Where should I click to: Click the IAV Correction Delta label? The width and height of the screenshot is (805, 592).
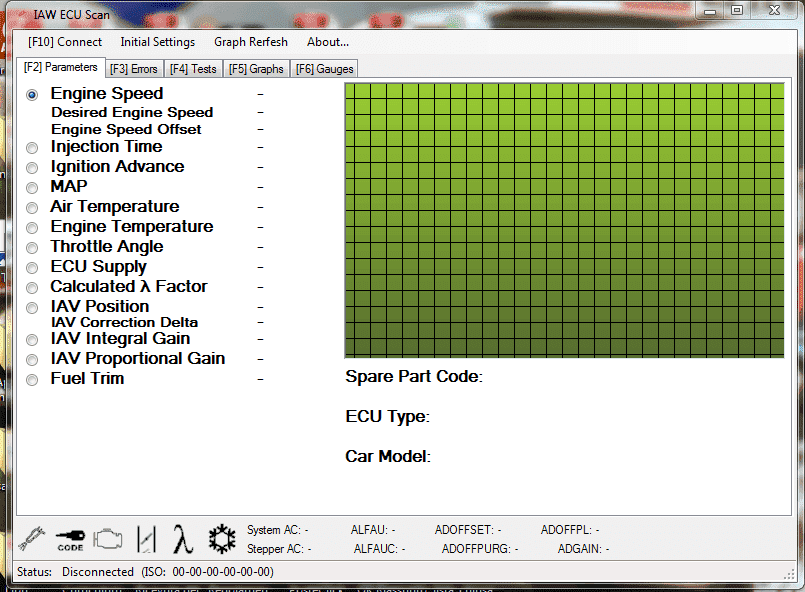pos(124,322)
